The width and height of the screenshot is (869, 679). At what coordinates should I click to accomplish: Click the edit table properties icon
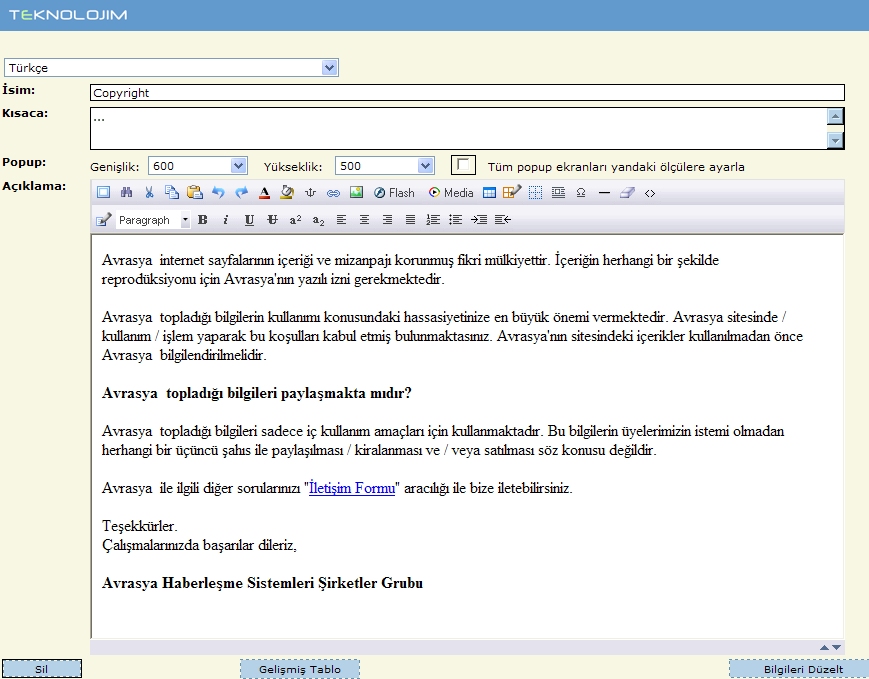tap(512, 192)
